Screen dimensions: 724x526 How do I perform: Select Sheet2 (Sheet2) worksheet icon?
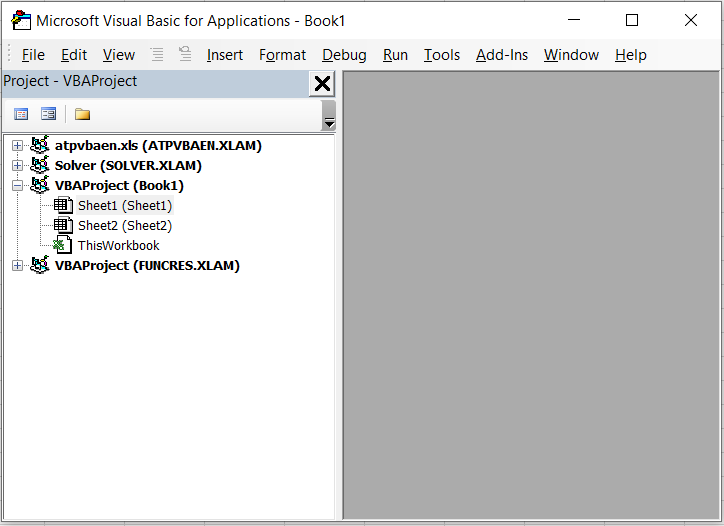(63, 226)
